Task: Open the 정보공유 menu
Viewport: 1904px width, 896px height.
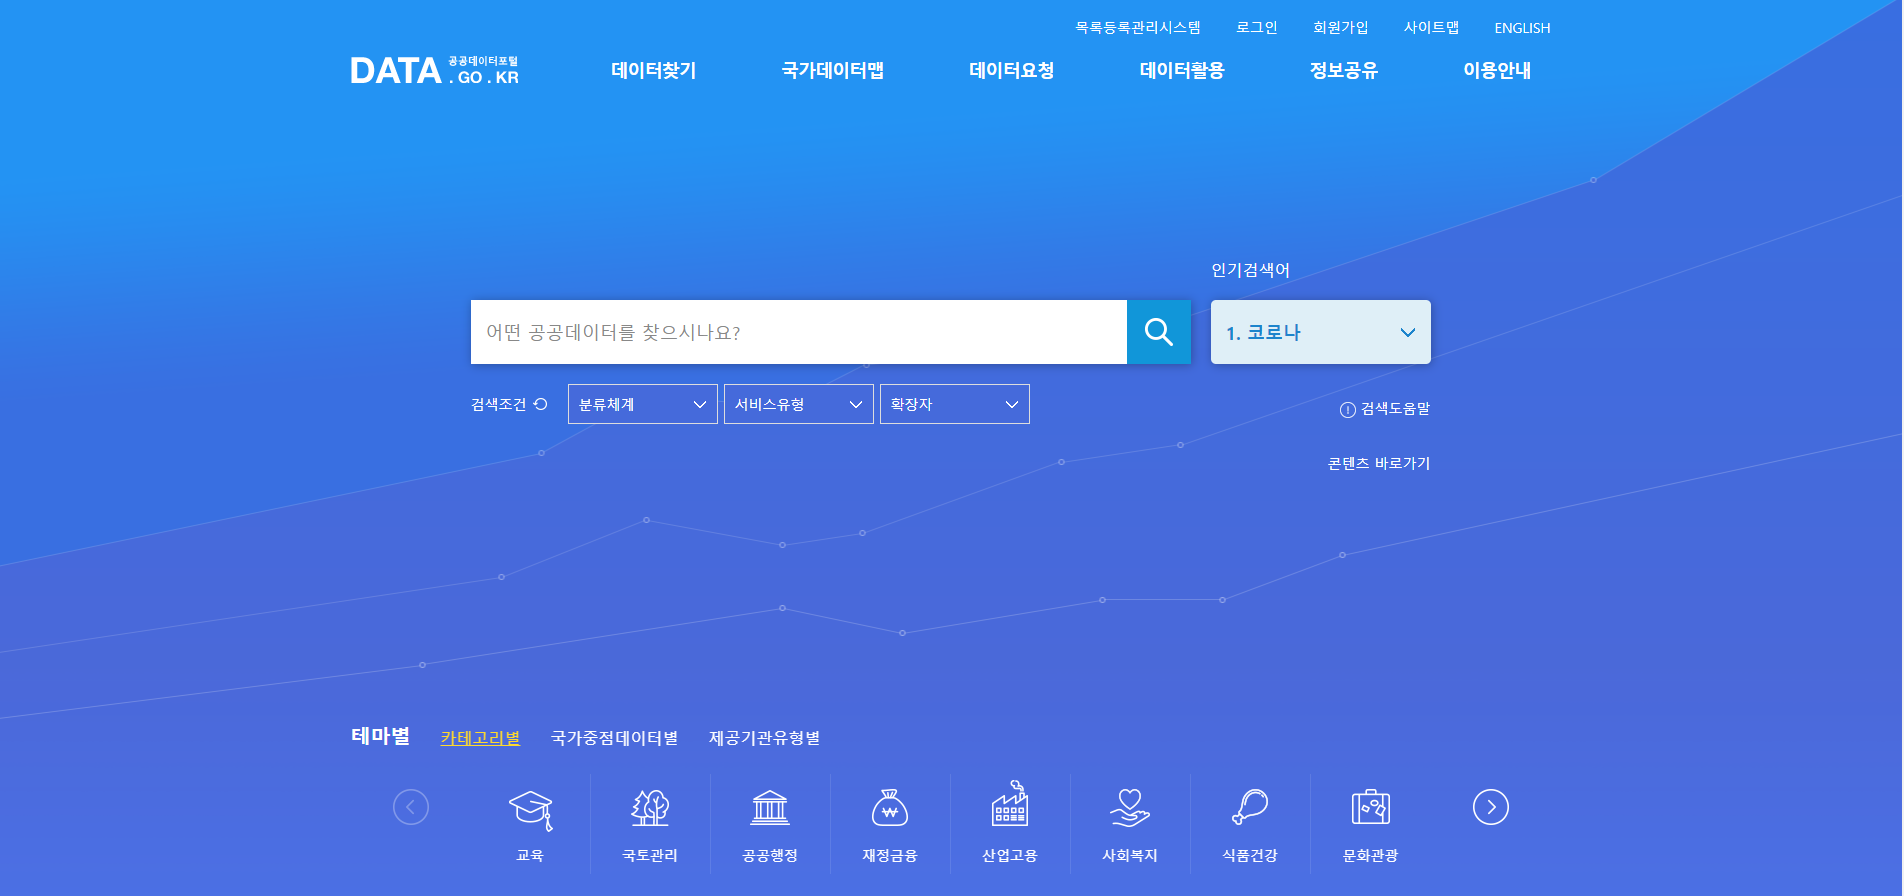Action: [x=1344, y=70]
